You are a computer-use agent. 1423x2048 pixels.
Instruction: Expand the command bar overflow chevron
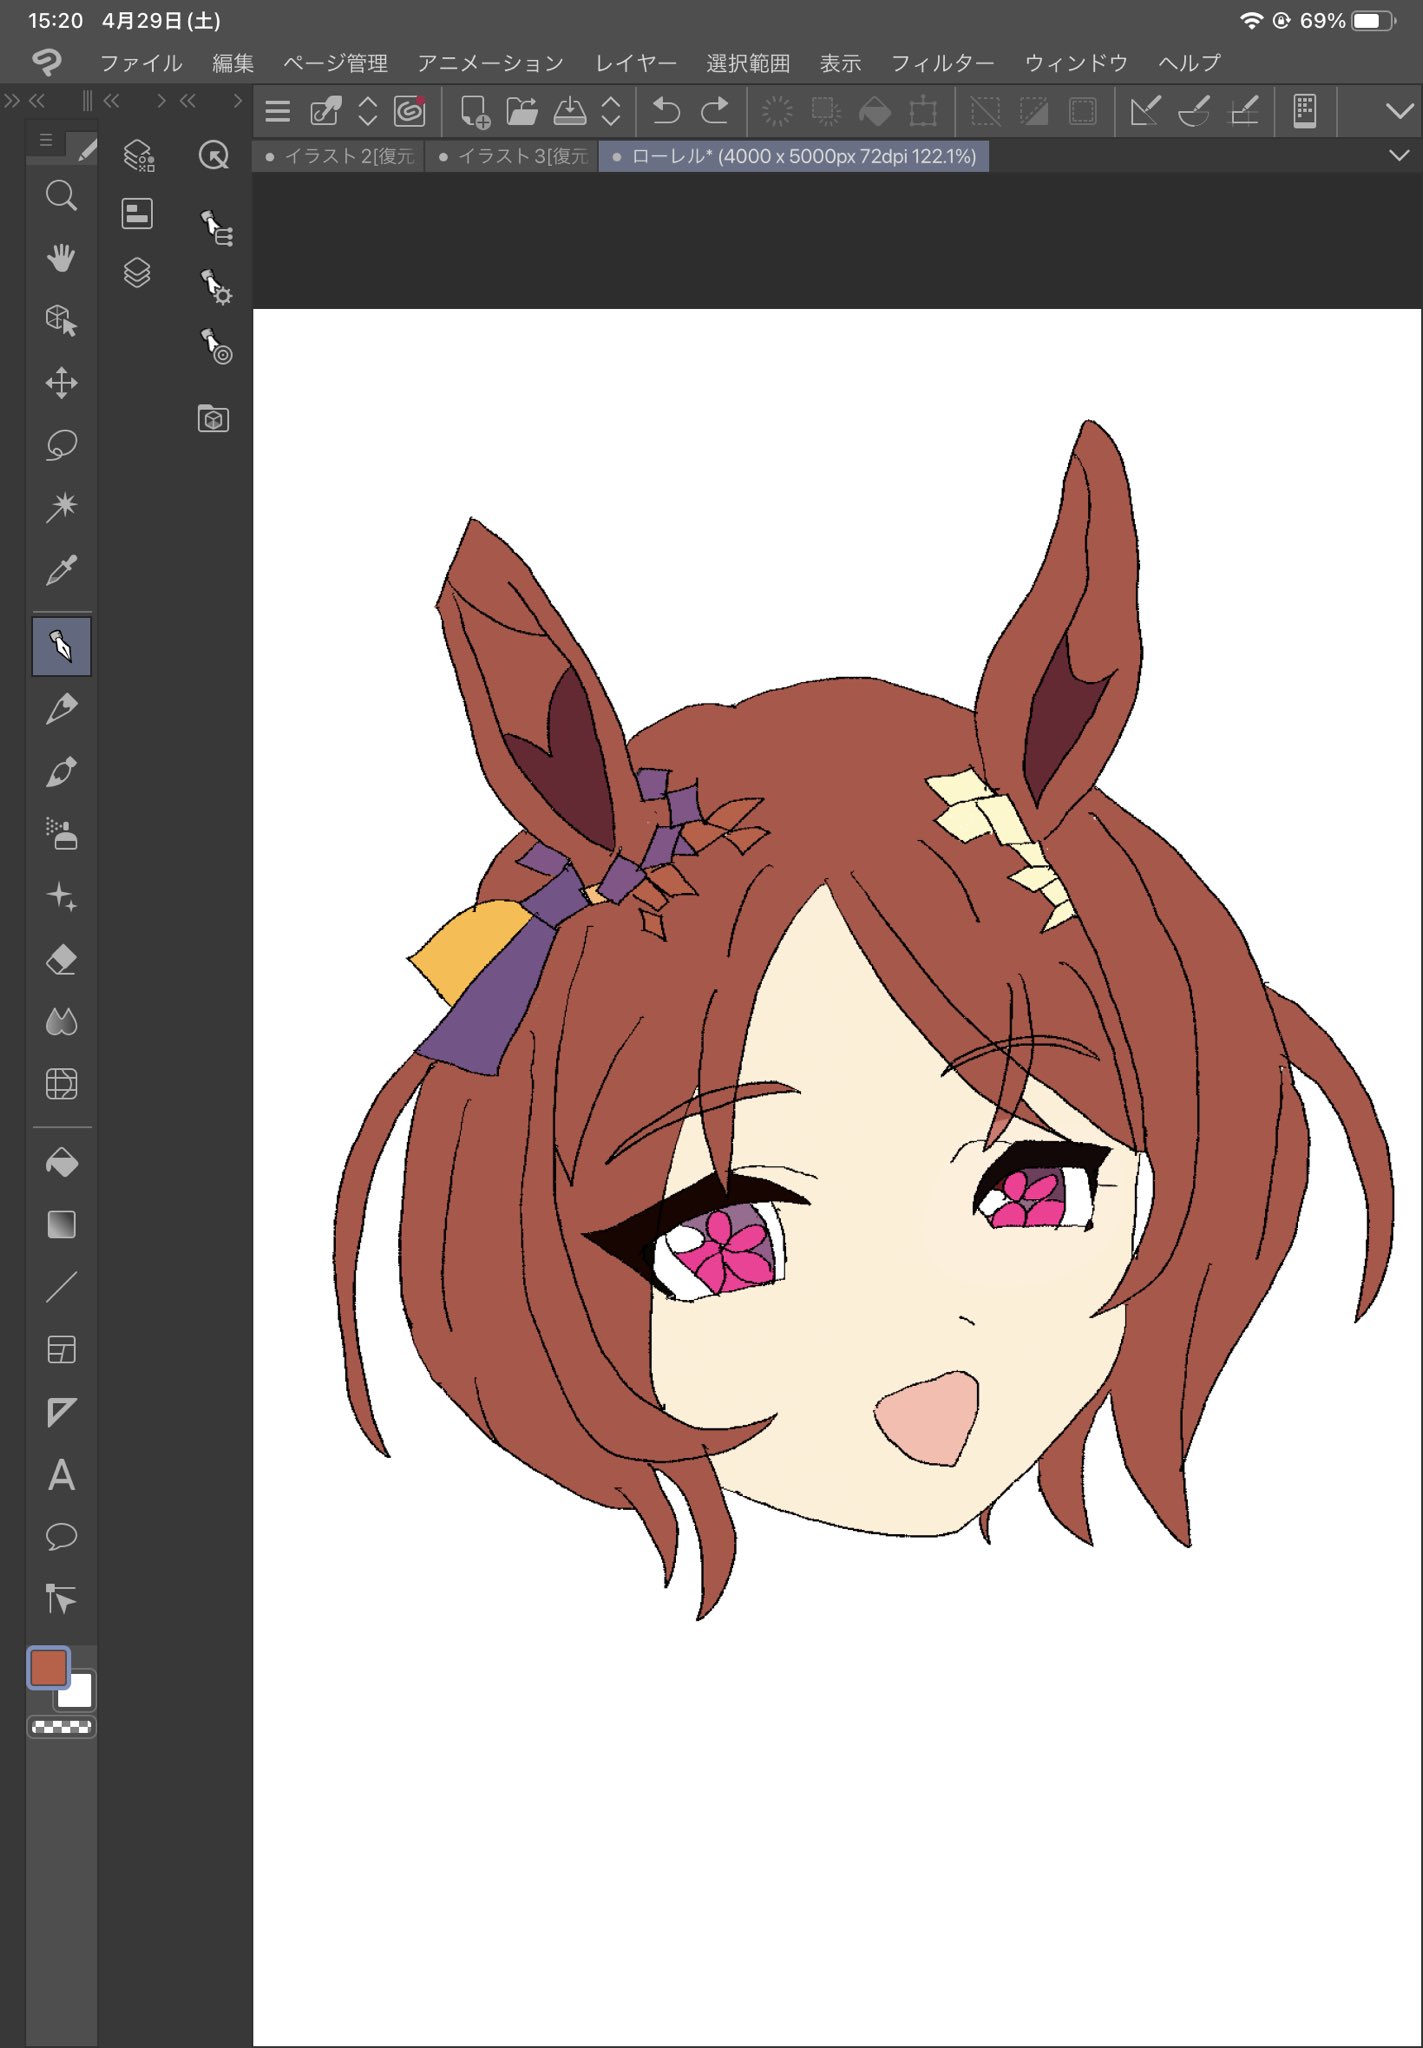tap(1400, 111)
